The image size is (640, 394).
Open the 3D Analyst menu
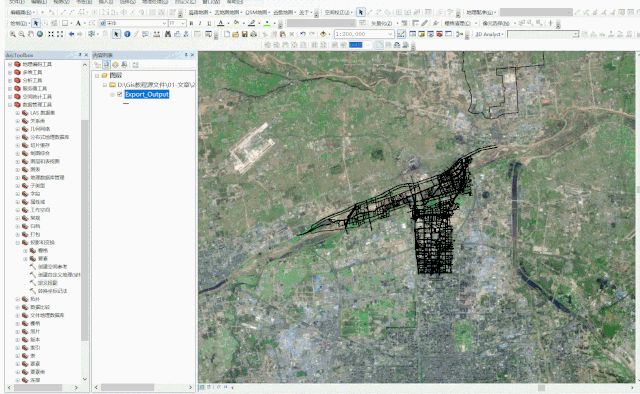(x=489, y=34)
